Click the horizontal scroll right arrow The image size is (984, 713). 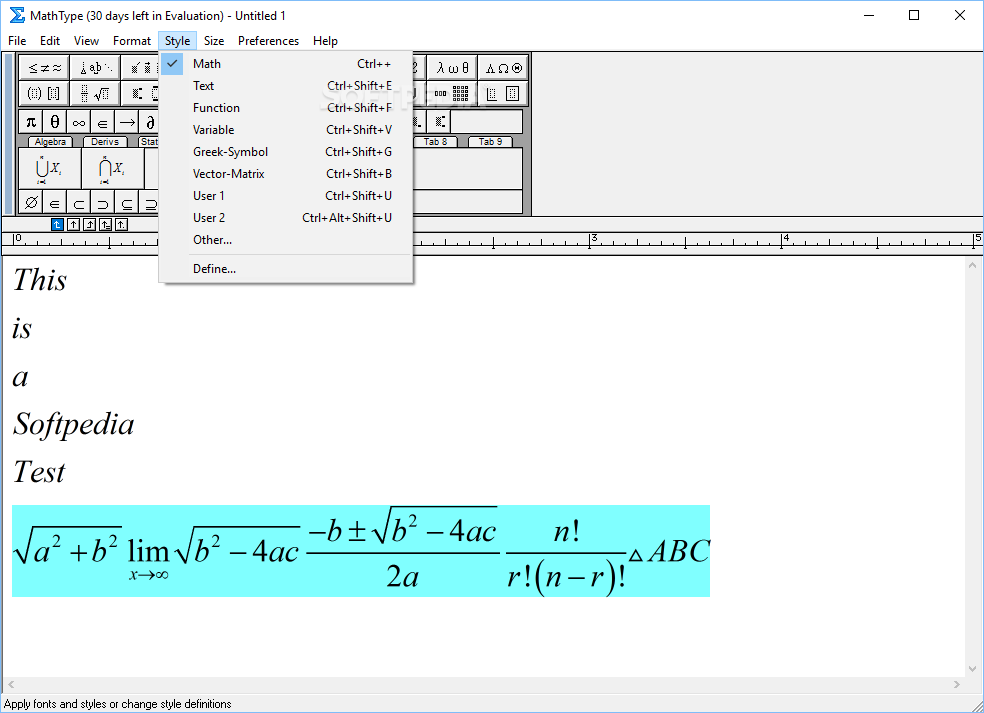[956, 684]
